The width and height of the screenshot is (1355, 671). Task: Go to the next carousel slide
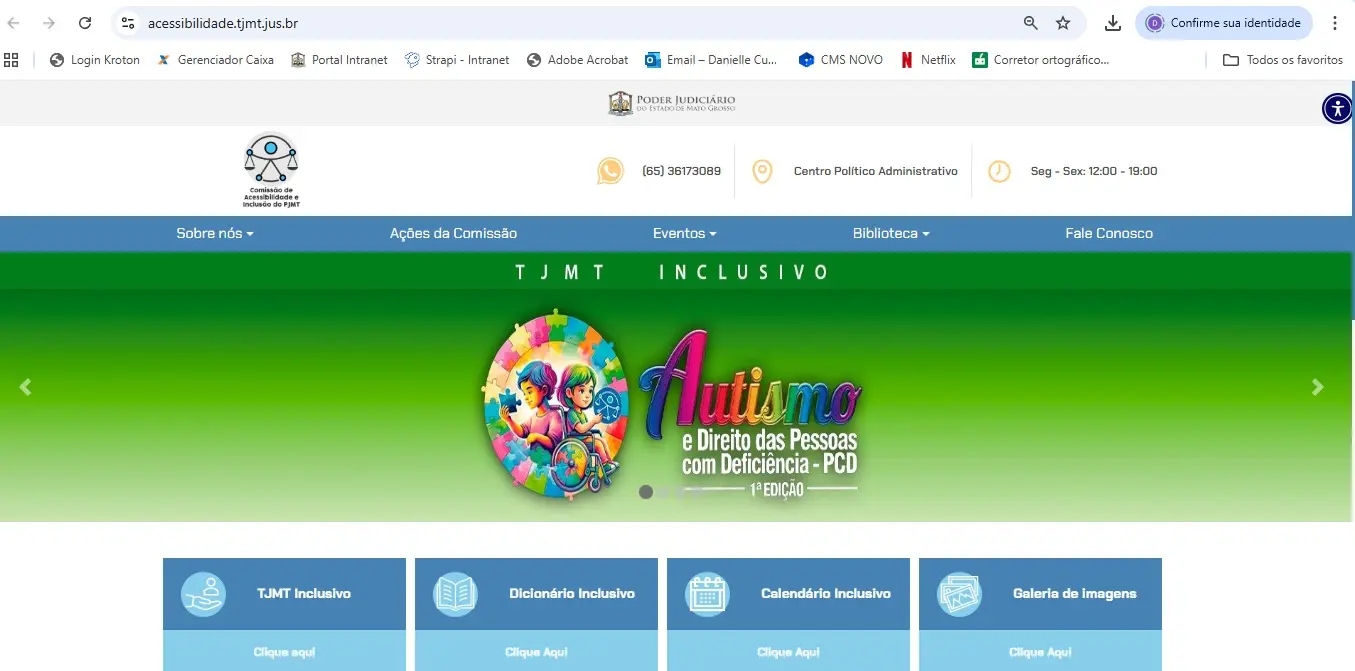(1317, 387)
